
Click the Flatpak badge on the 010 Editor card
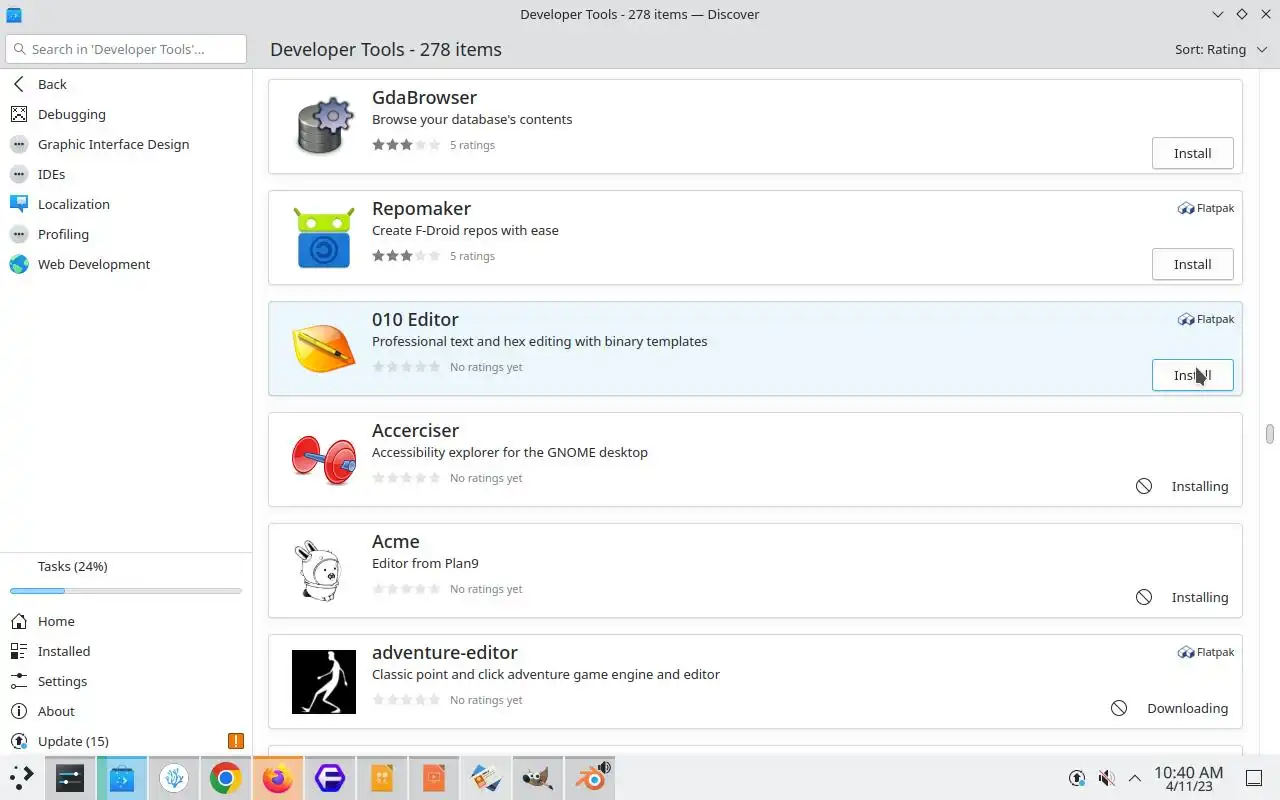pos(1206,319)
